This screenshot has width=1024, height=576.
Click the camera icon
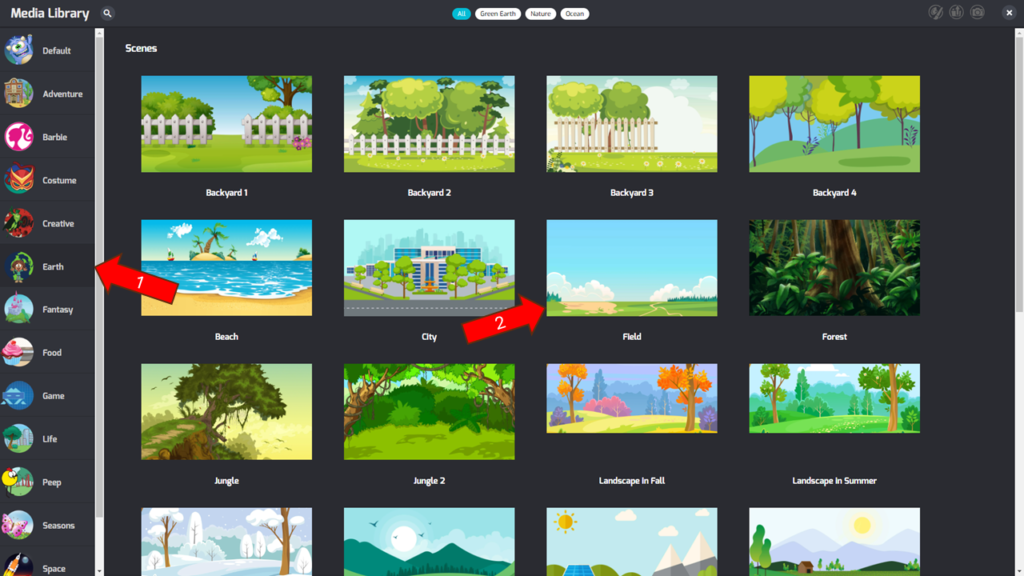[978, 13]
